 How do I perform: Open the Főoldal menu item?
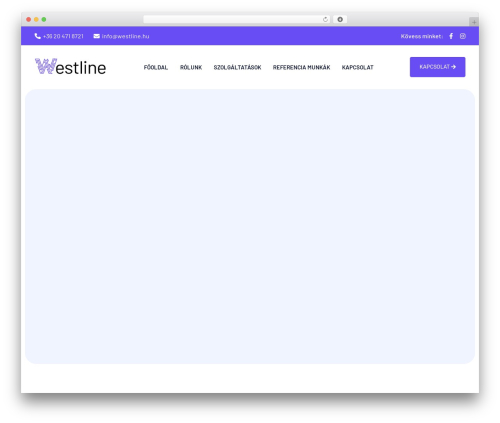tap(156, 67)
